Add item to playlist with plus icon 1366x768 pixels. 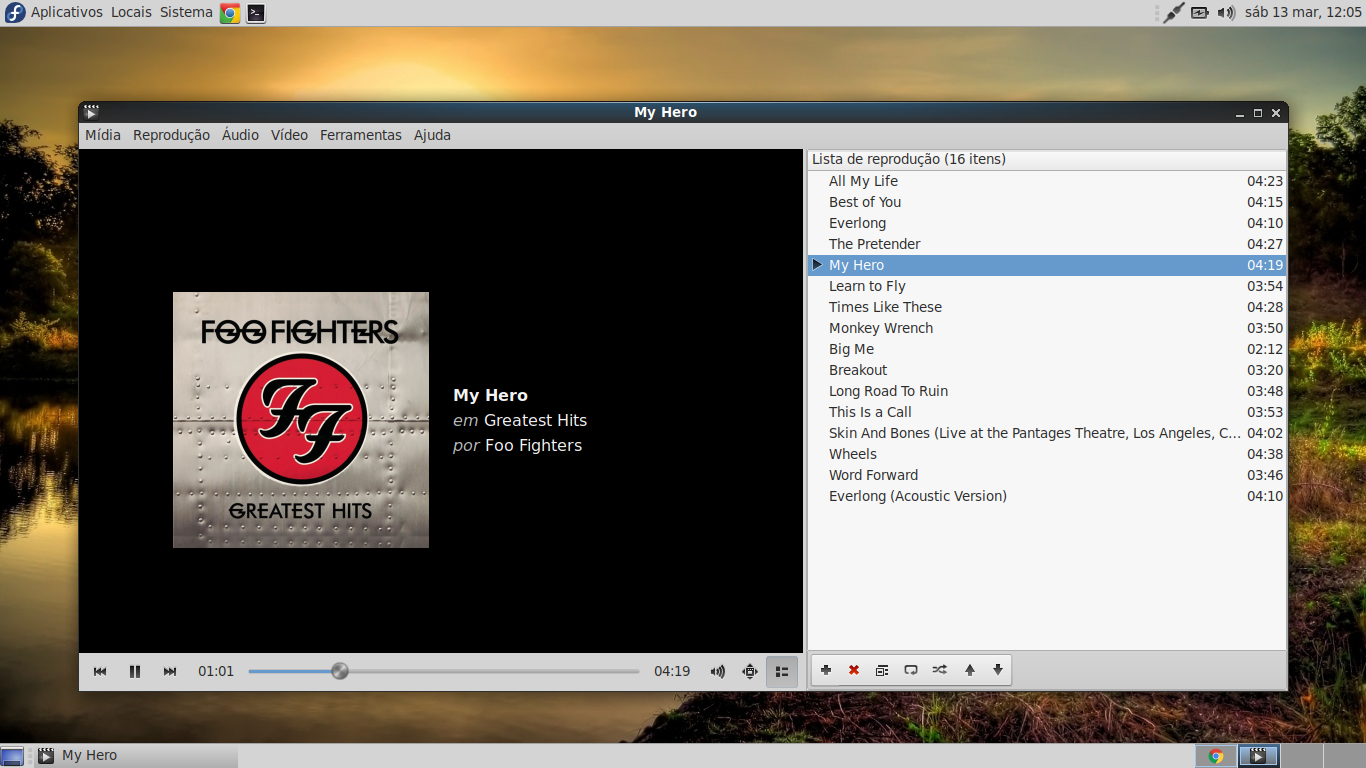tap(826, 670)
